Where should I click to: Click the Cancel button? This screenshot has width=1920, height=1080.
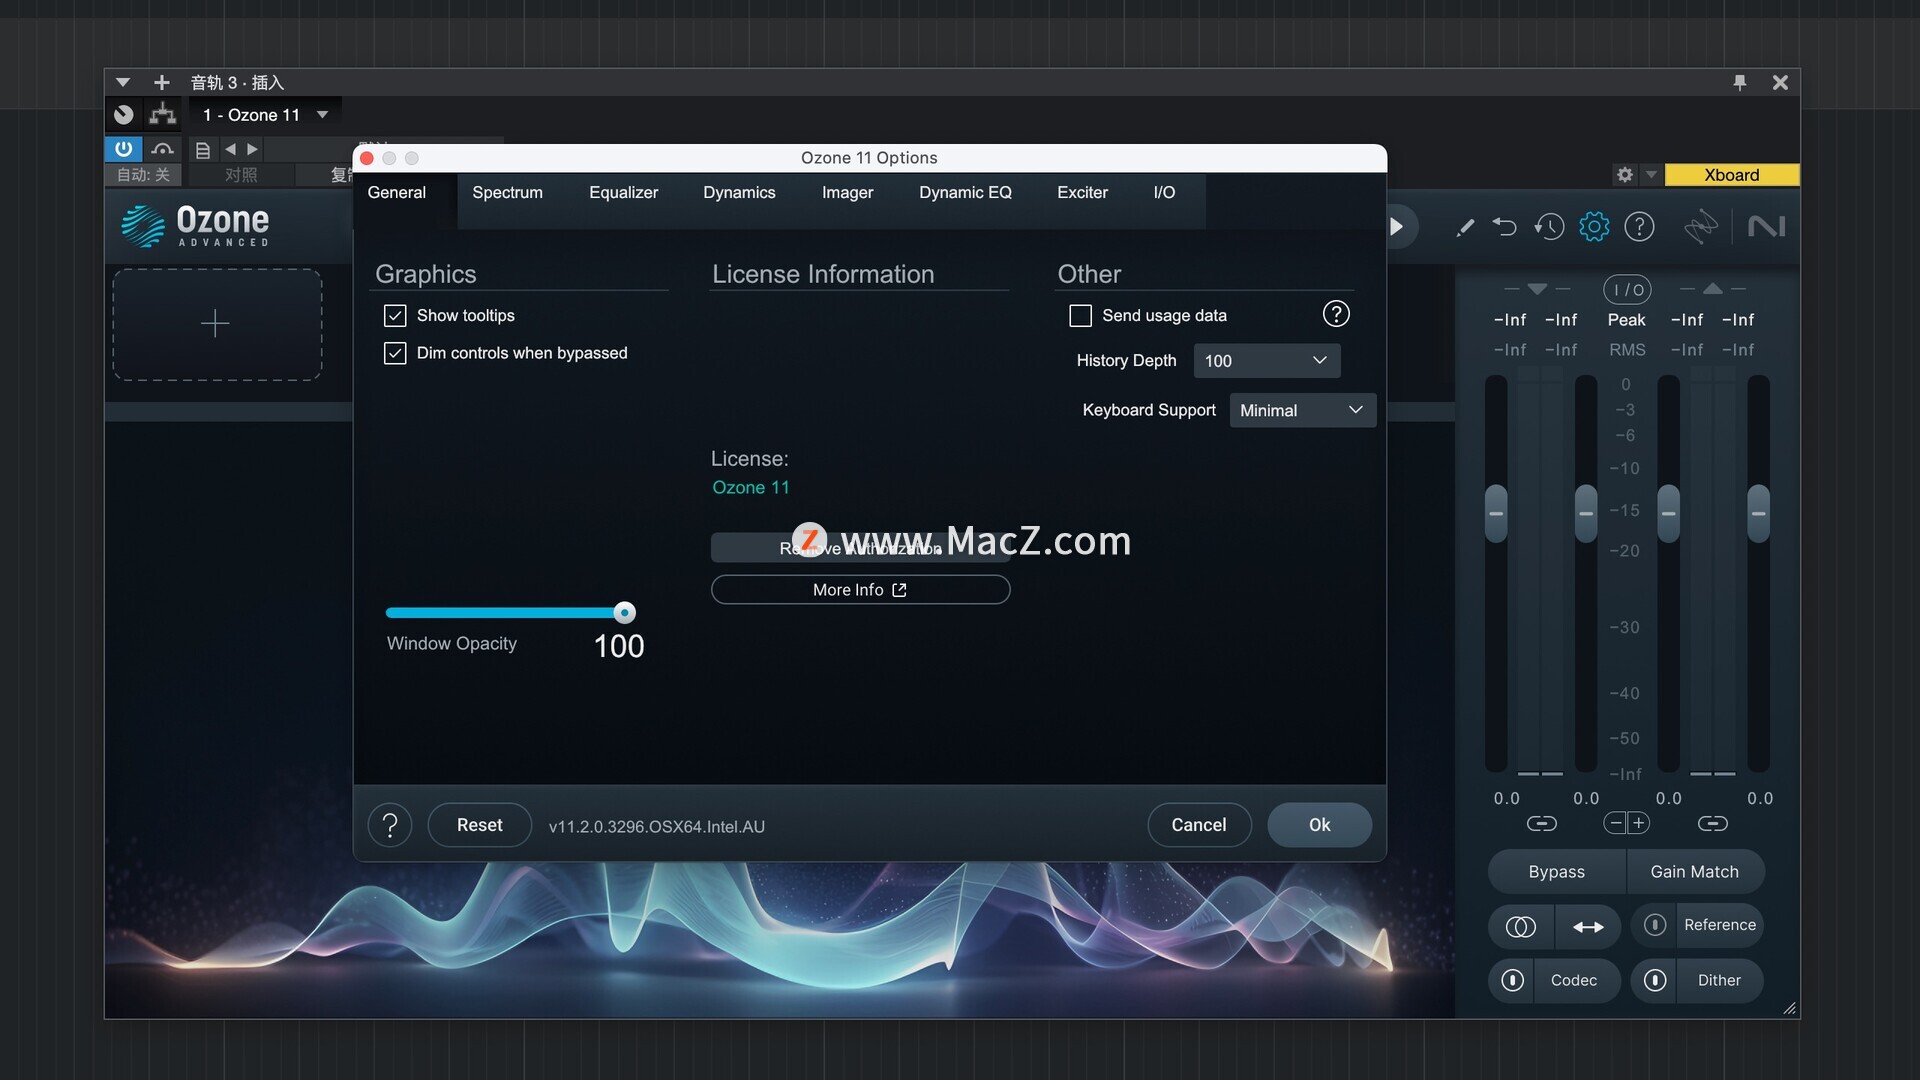(1198, 825)
